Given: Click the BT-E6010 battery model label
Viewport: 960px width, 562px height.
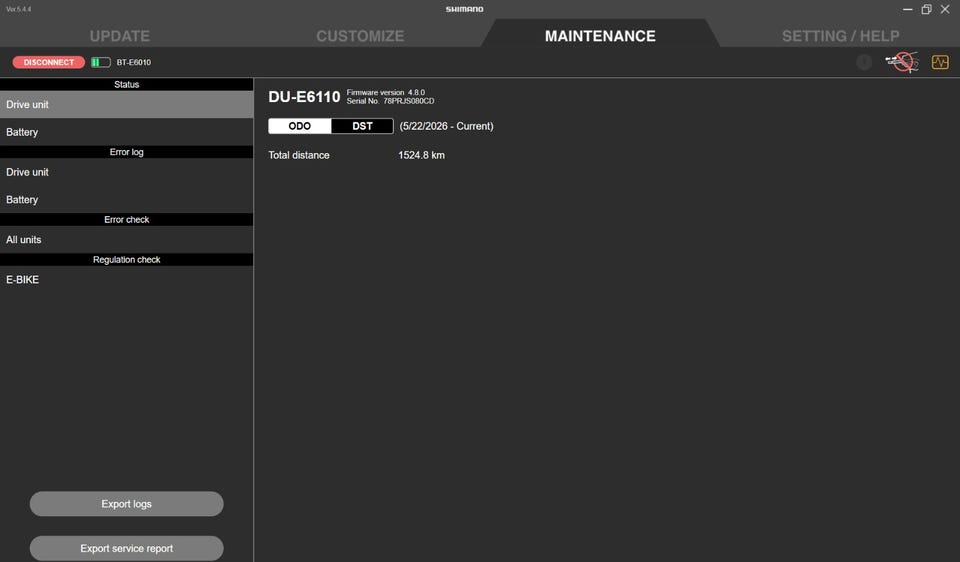Looking at the screenshot, I should tap(133, 62).
